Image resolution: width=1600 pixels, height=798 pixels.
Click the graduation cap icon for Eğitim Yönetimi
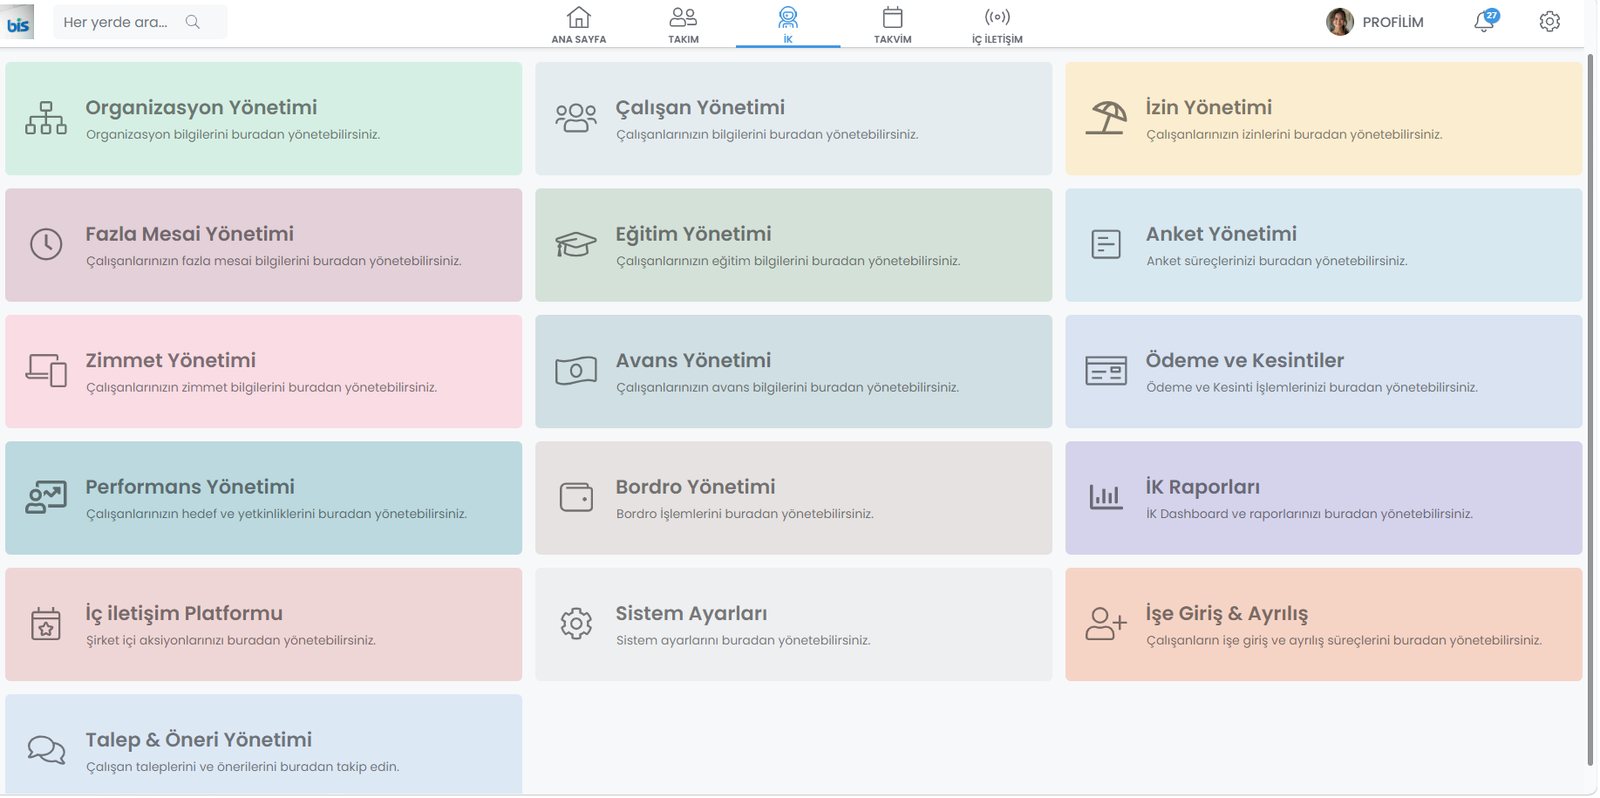(x=576, y=244)
